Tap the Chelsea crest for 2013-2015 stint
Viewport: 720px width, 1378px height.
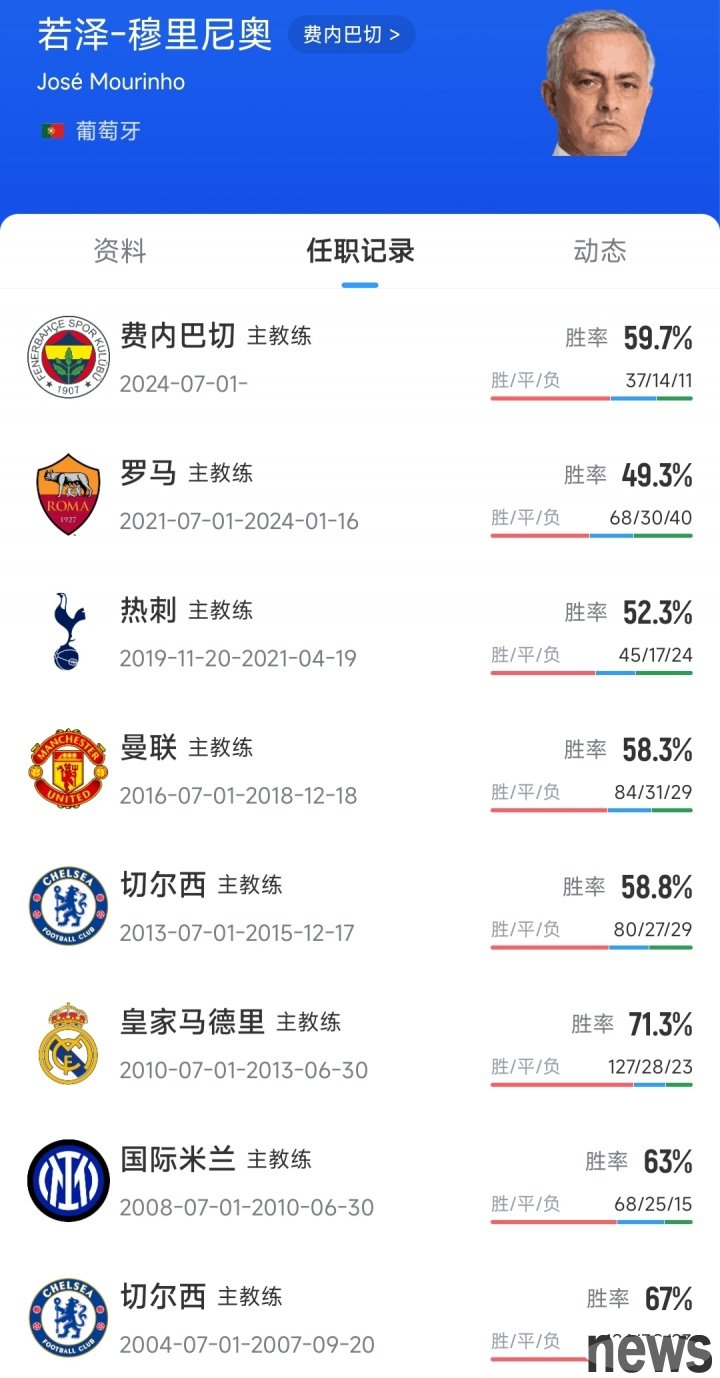68,906
